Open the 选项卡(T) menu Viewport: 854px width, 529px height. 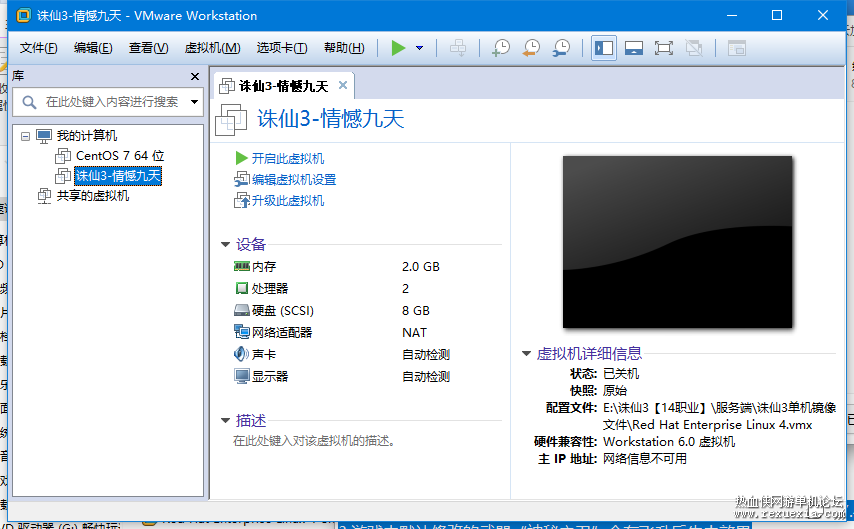[x=282, y=48]
